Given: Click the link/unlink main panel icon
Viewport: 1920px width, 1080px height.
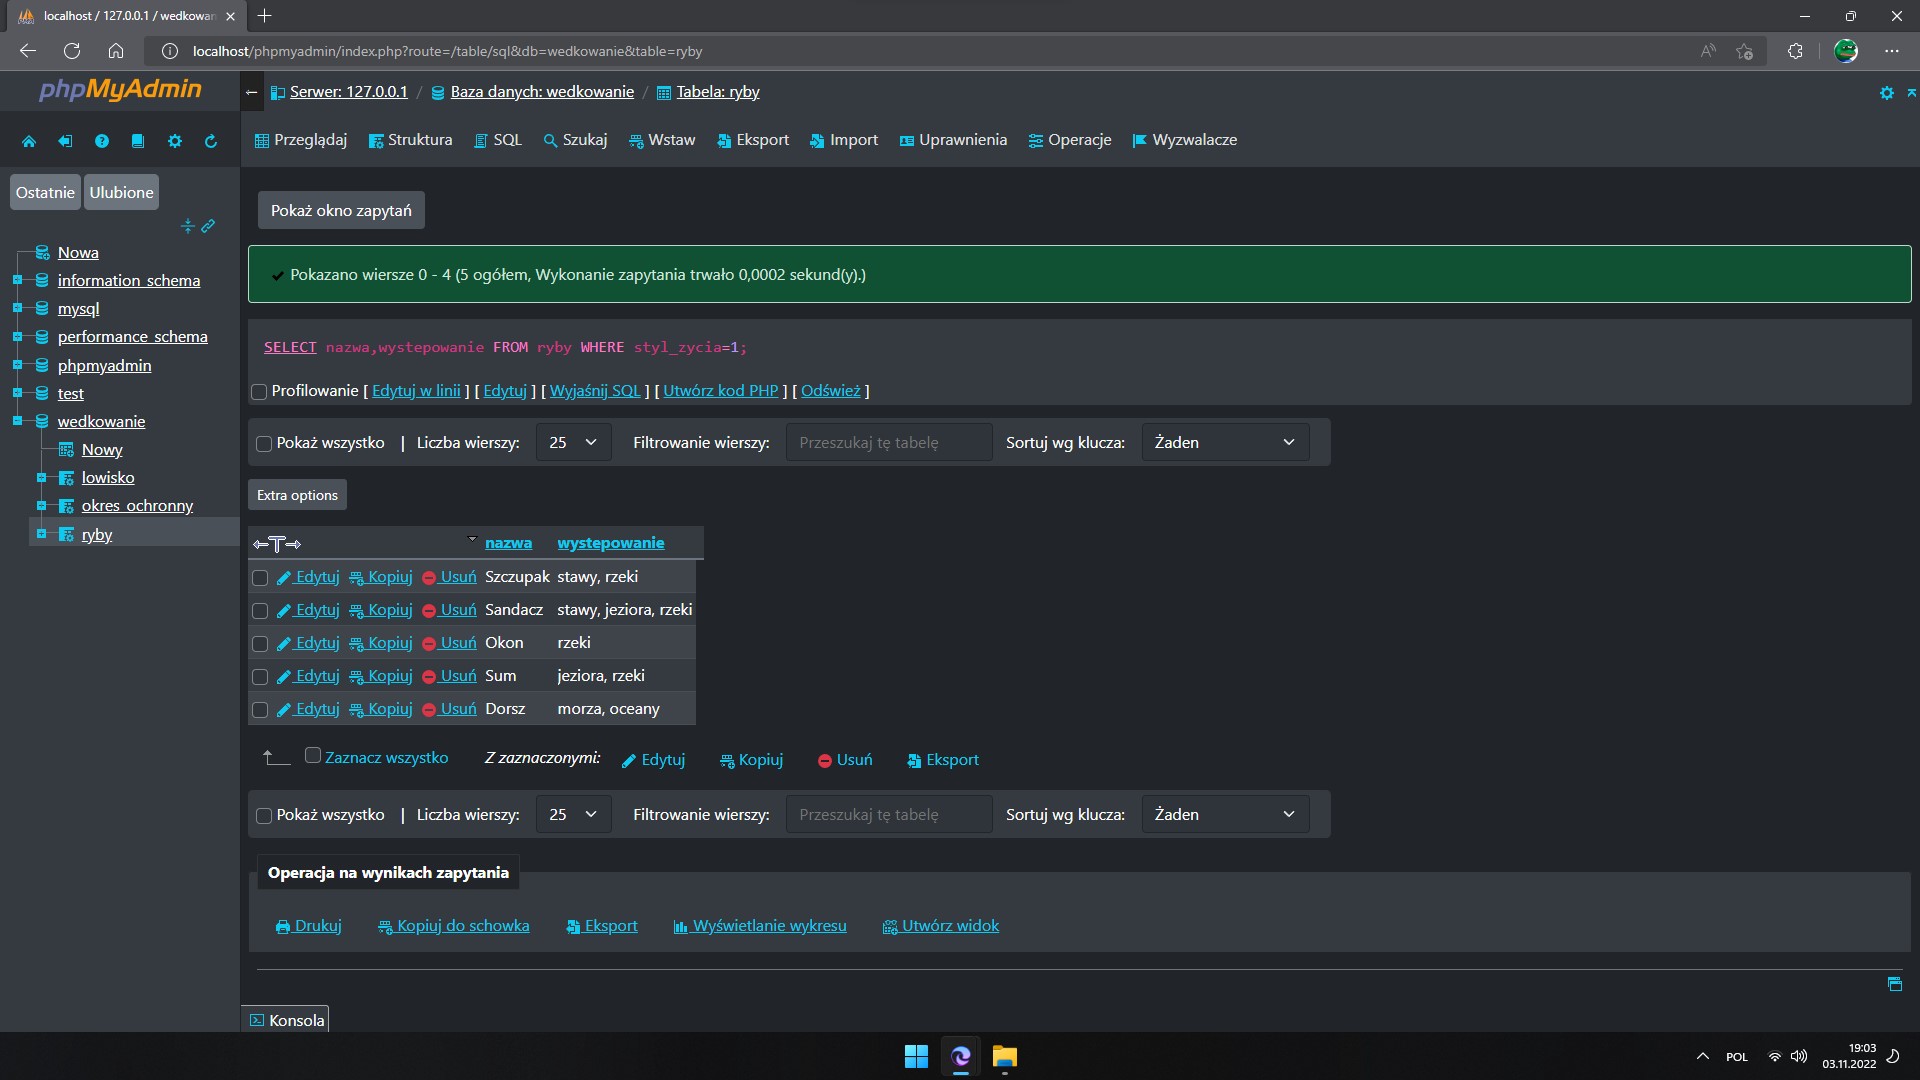Looking at the screenshot, I should 208,226.
